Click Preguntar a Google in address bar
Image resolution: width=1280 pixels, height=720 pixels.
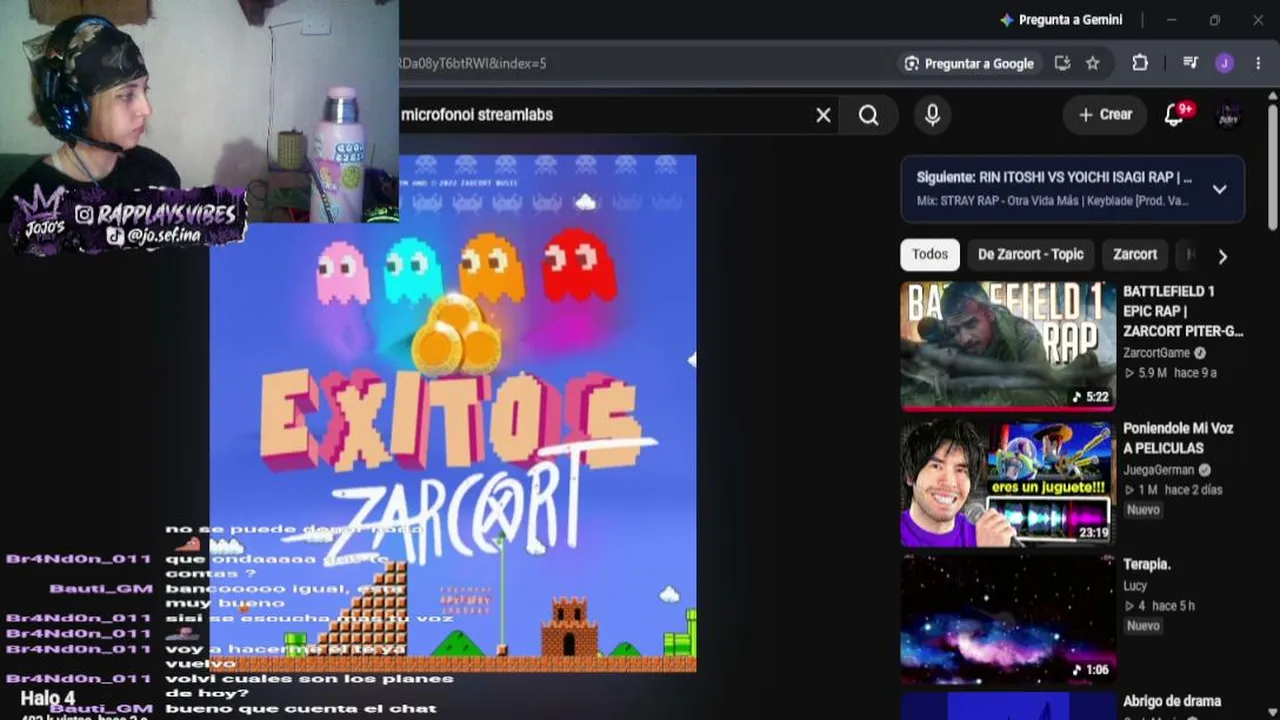(969, 63)
